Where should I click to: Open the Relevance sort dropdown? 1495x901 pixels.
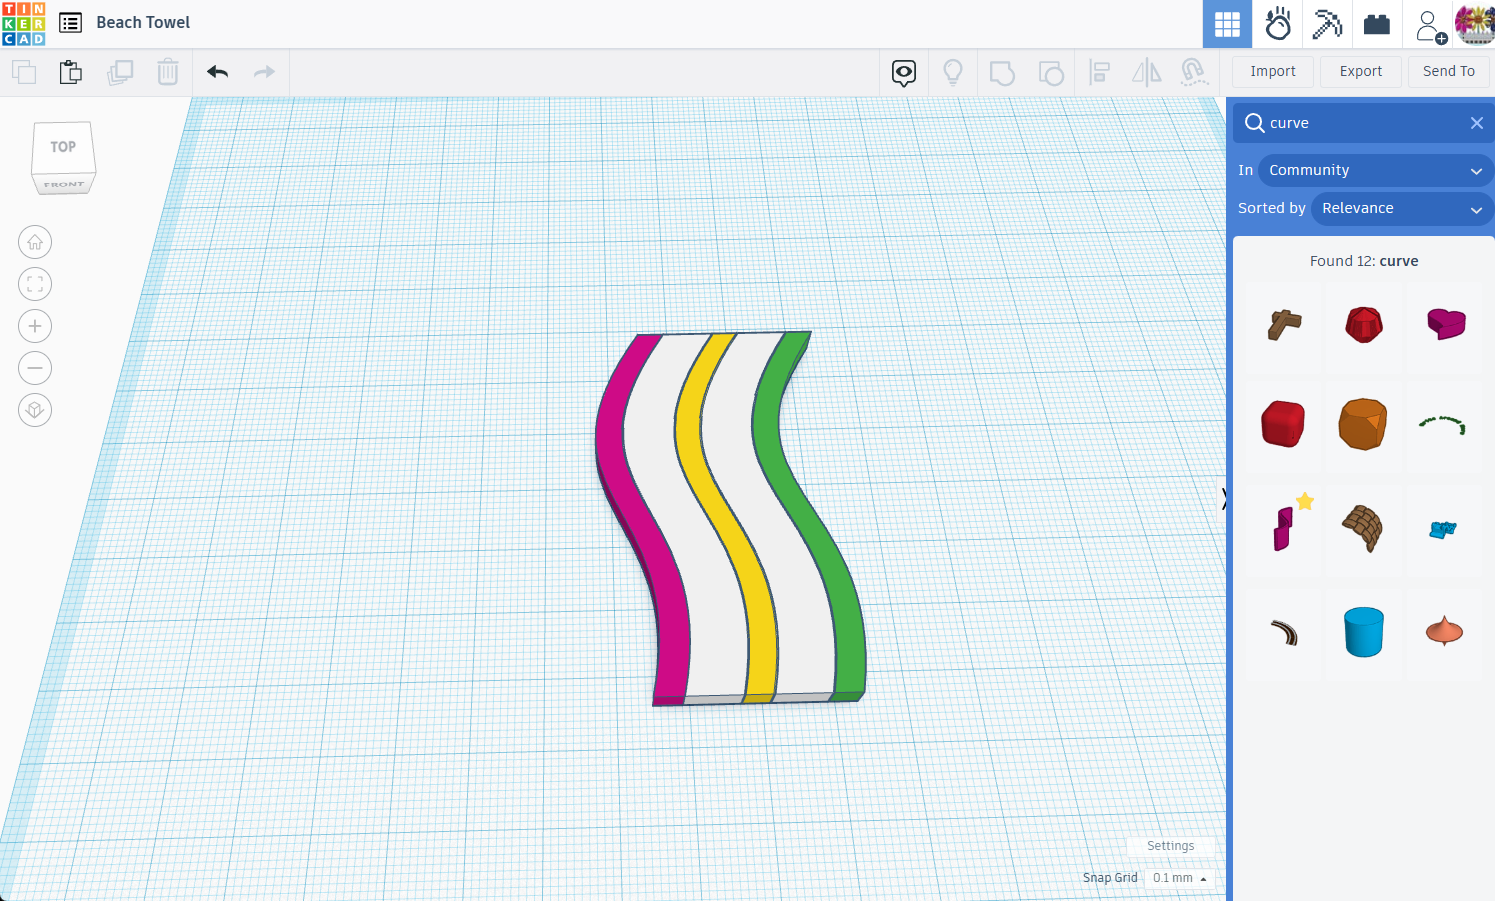click(1402, 208)
